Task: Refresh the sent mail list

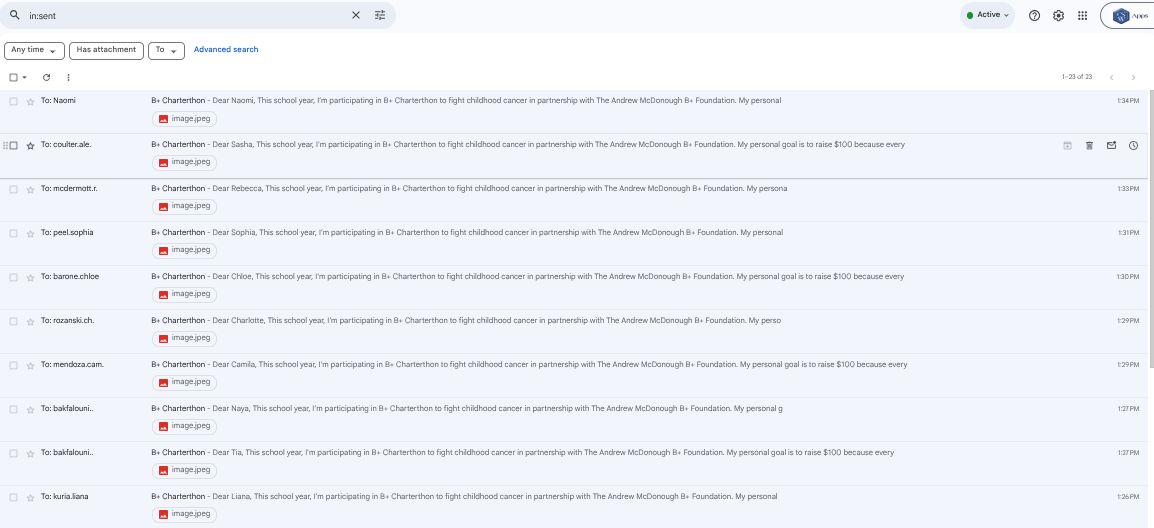Action: click(46, 77)
